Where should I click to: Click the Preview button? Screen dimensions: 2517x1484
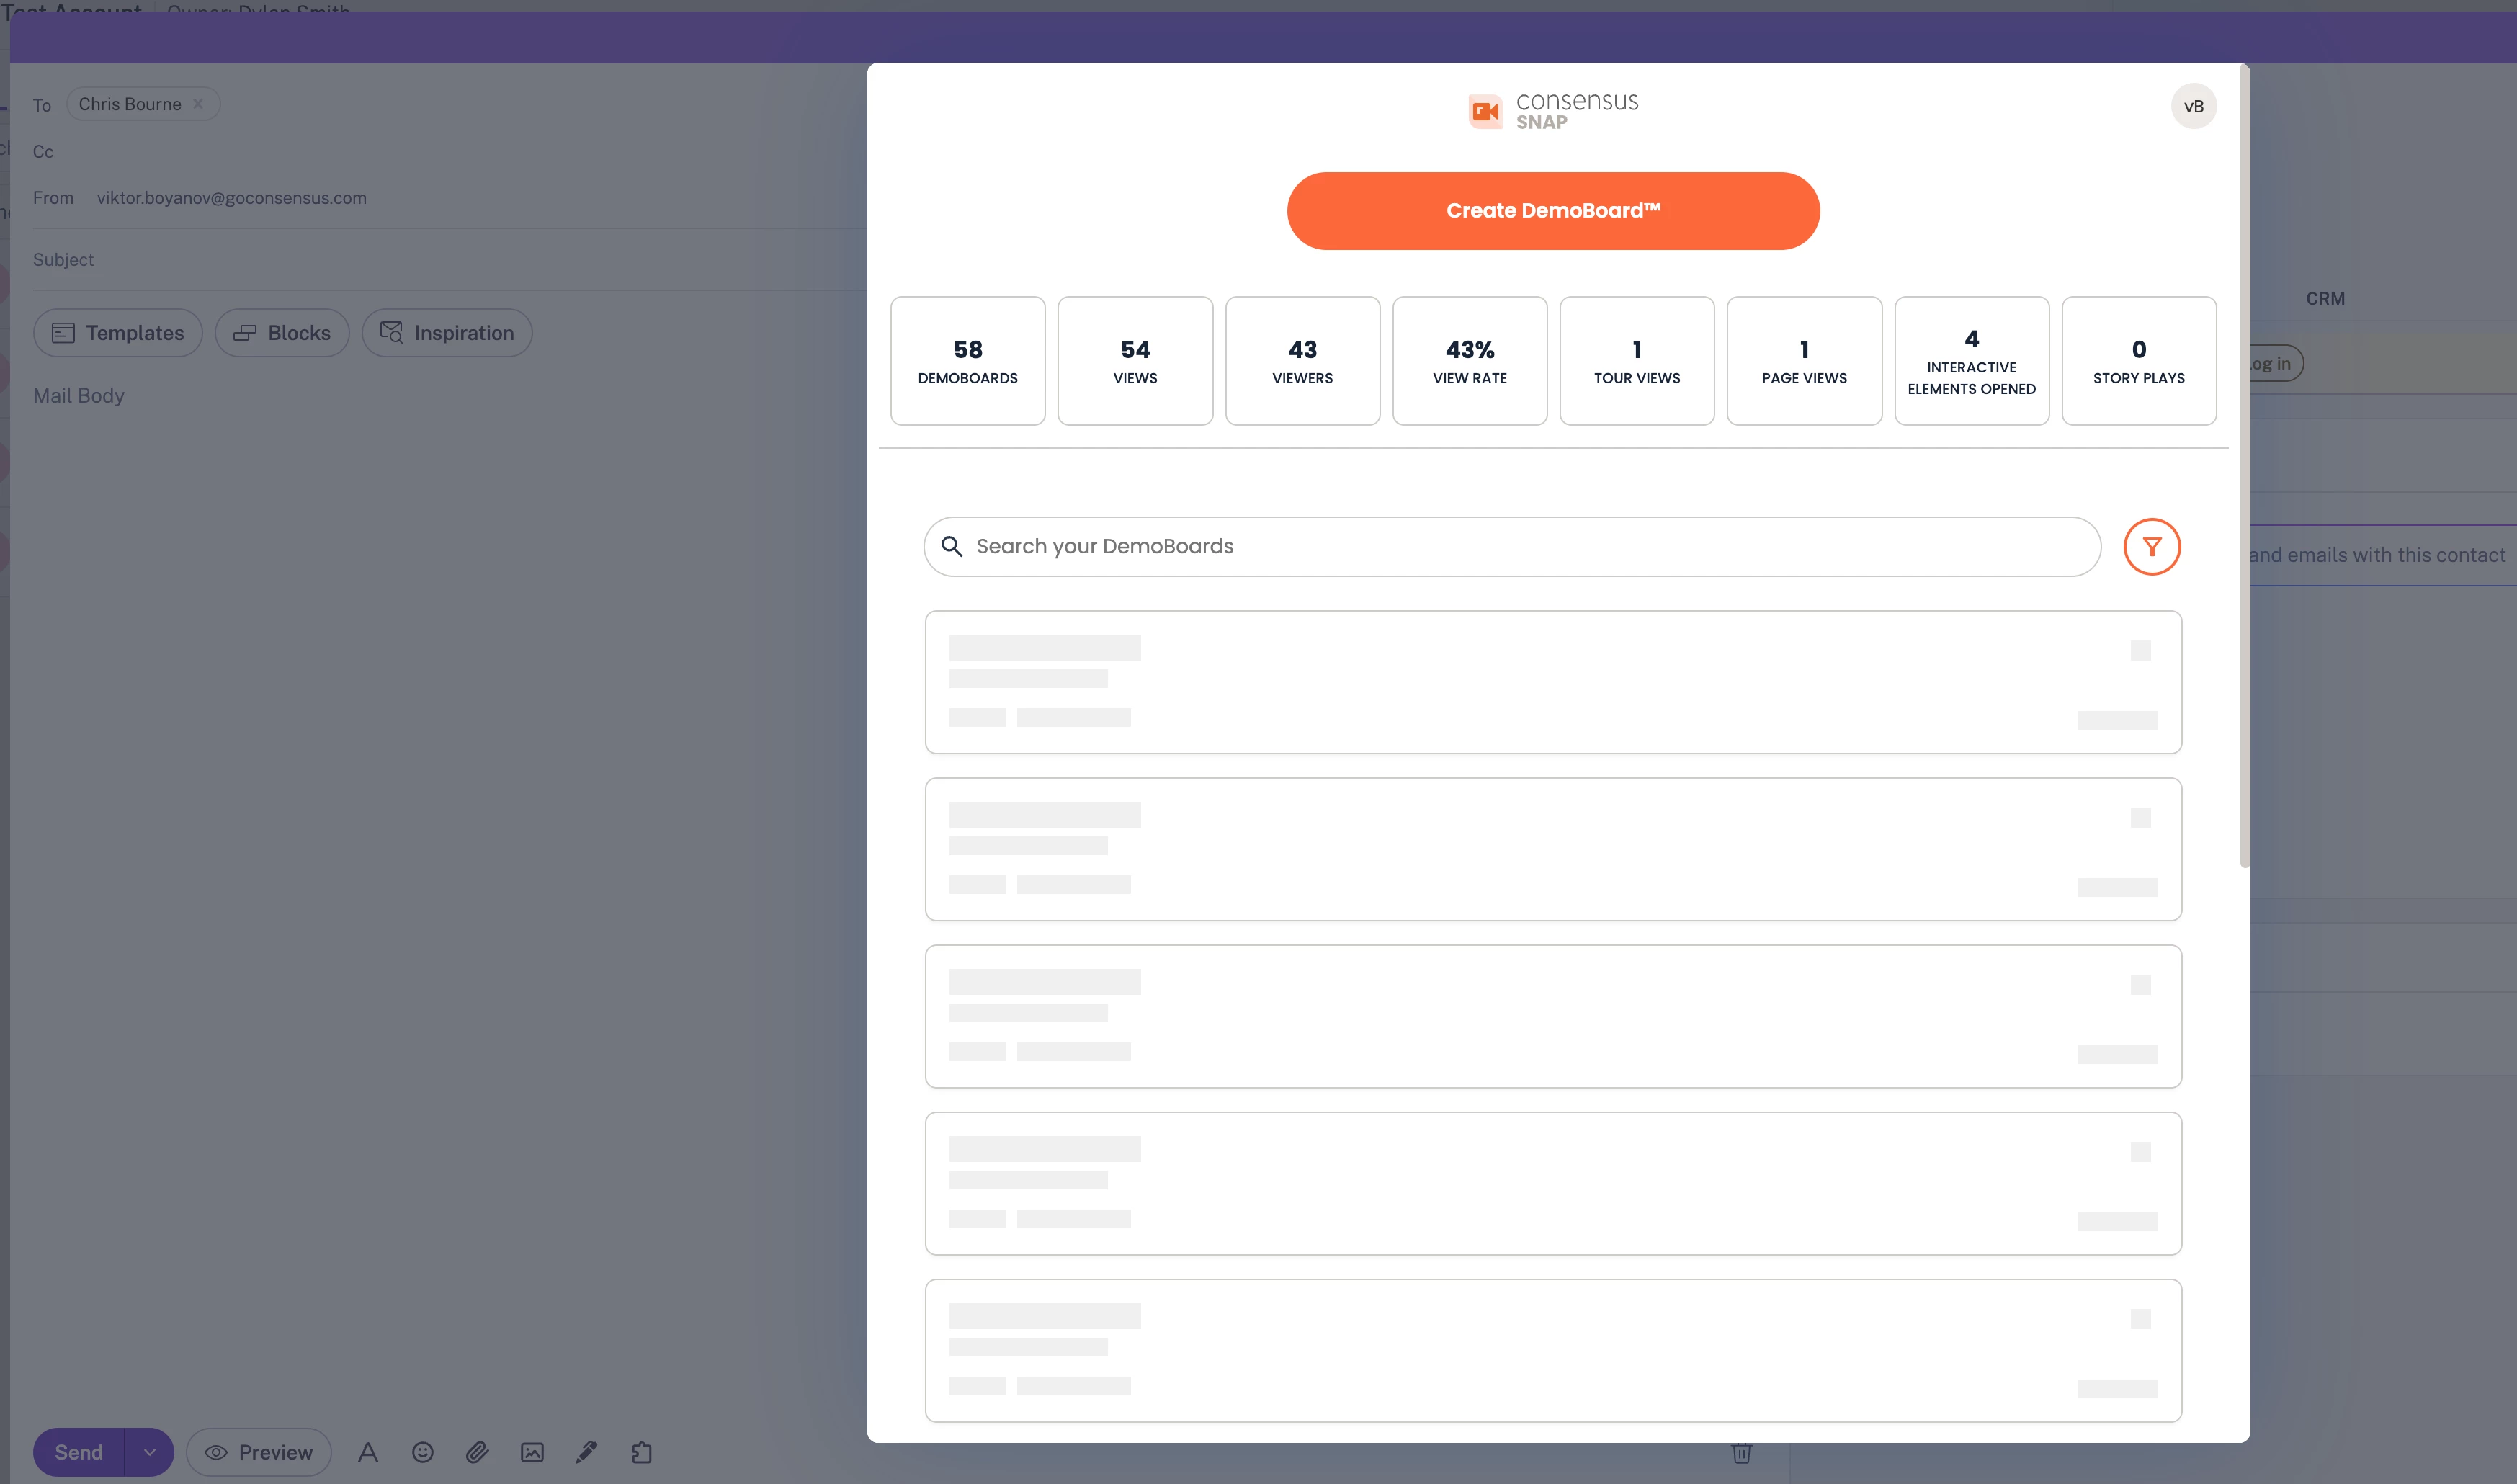(x=259, y=1452)
